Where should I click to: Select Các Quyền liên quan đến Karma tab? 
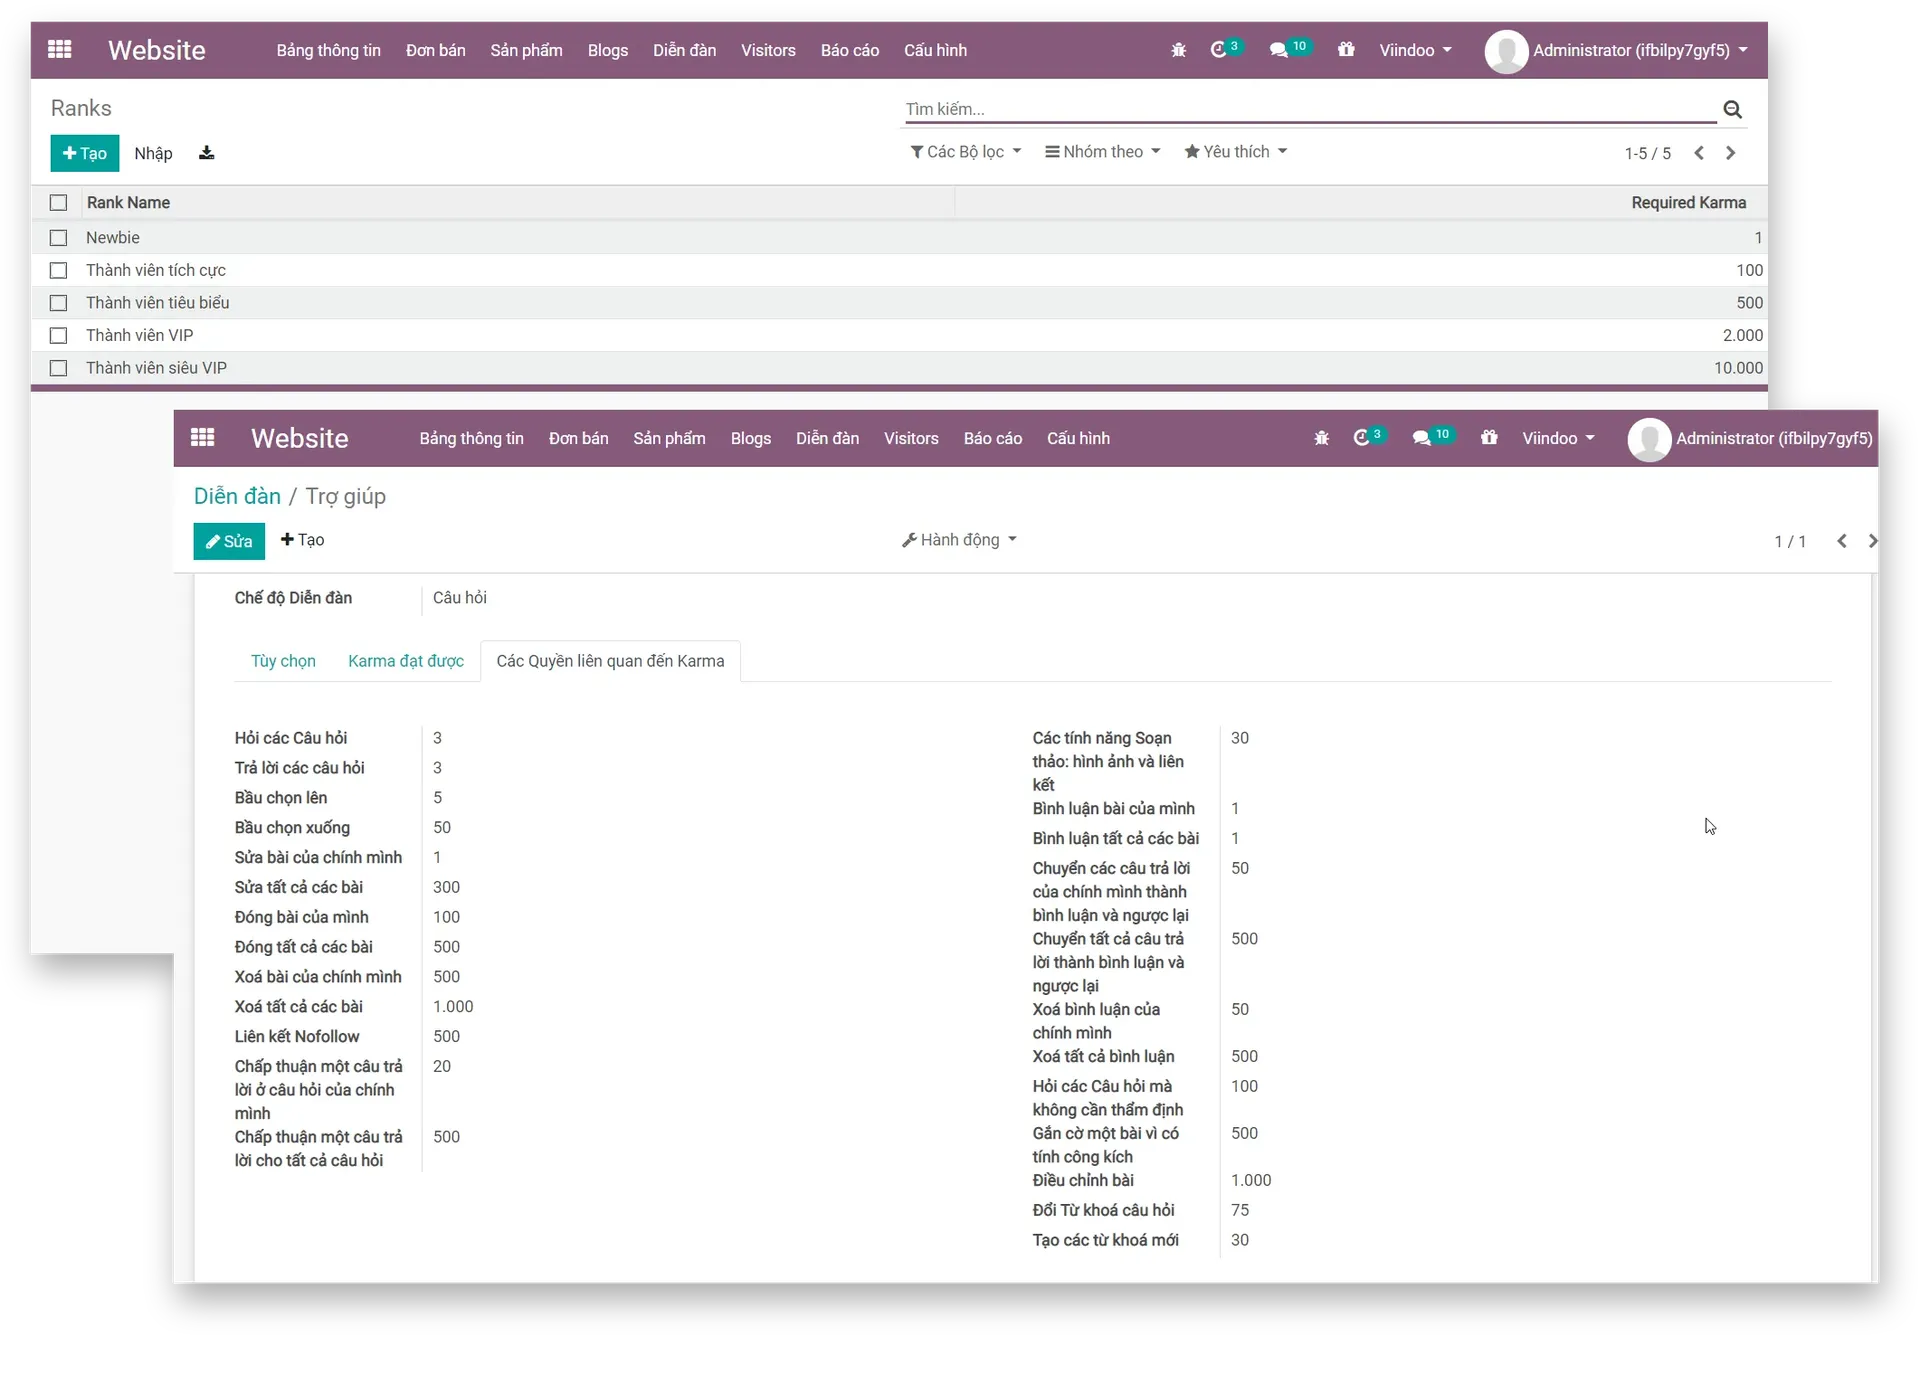tap(610, 661)
